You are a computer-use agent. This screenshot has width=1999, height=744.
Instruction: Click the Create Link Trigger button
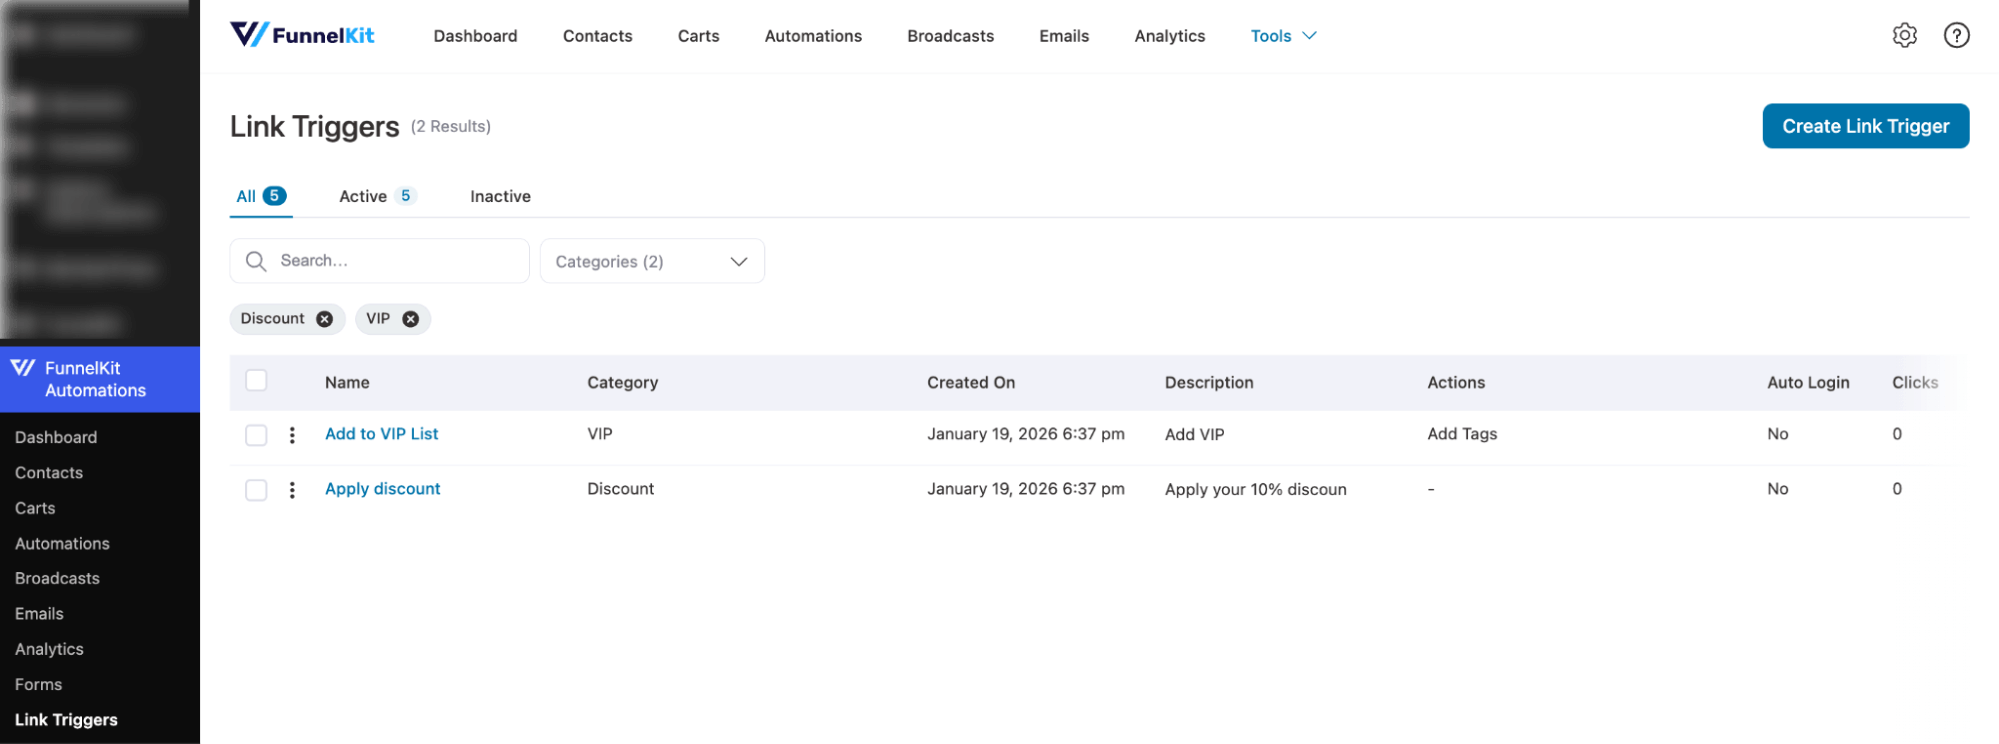pyautogui.click(x=1865, y=126)
